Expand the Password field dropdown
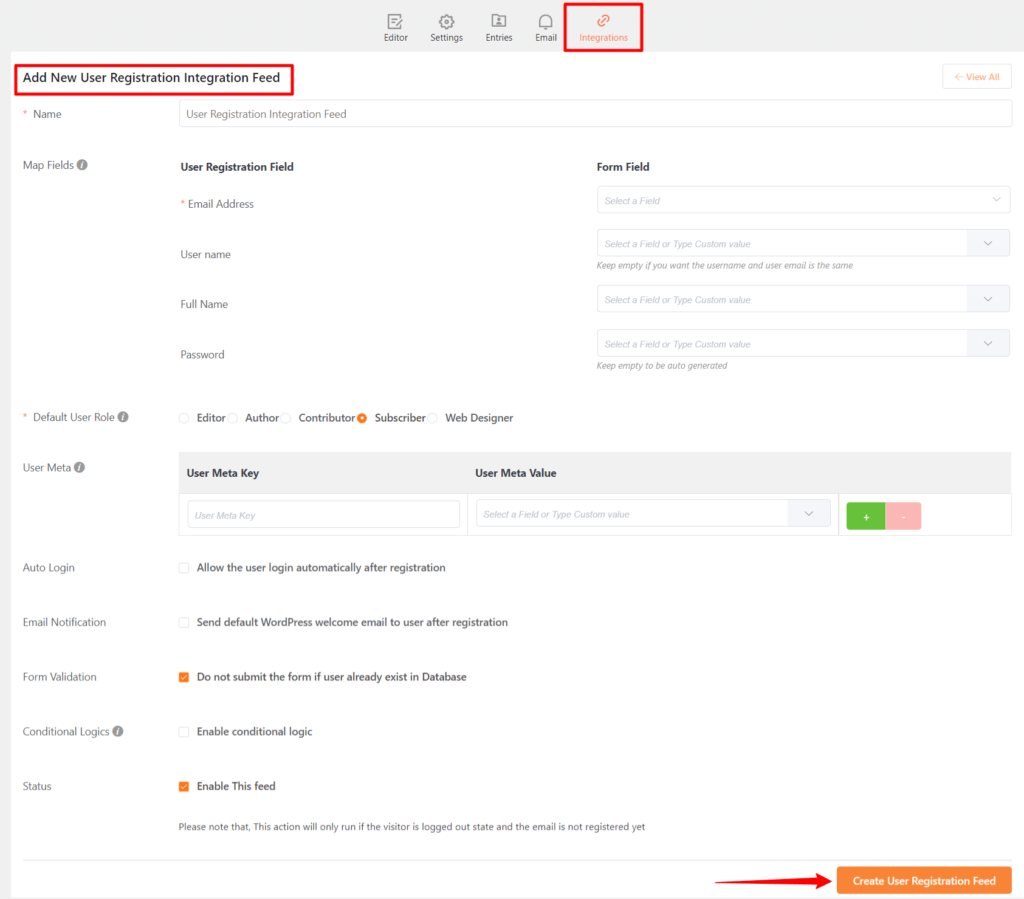Screen dimensions: 1024x899 (988, 342)
